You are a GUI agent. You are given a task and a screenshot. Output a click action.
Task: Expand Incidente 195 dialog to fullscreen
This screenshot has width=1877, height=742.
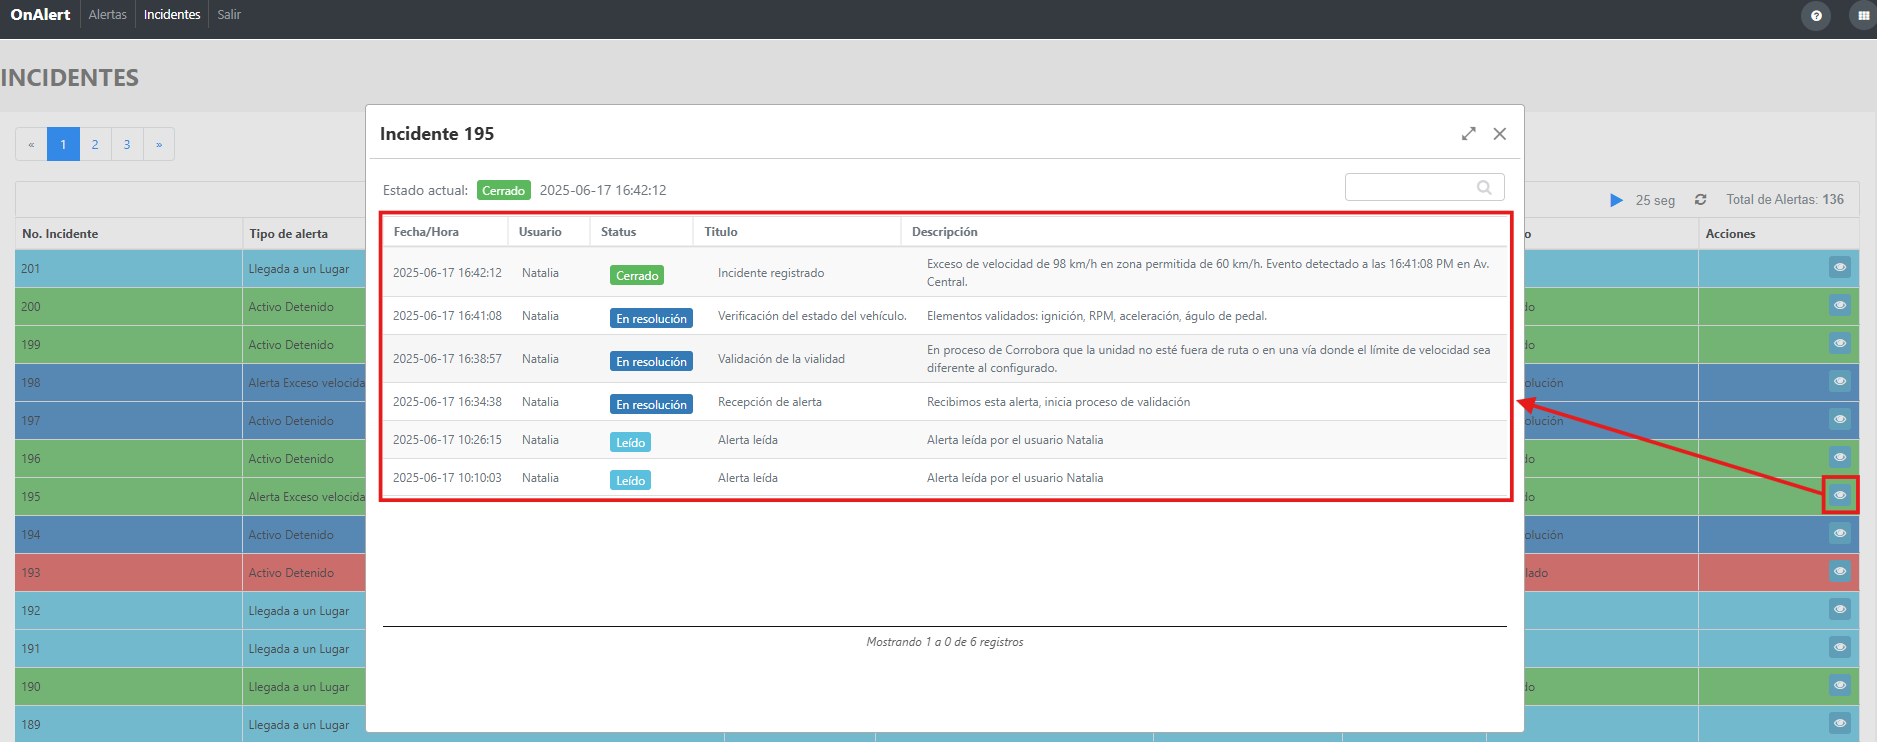1468,134
